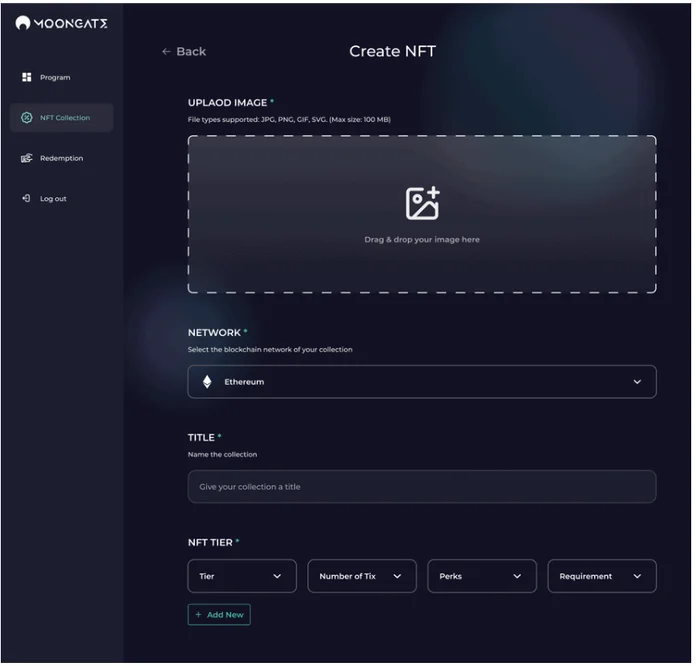Click the Ethereum diamond logo icon

pos(207,382)
